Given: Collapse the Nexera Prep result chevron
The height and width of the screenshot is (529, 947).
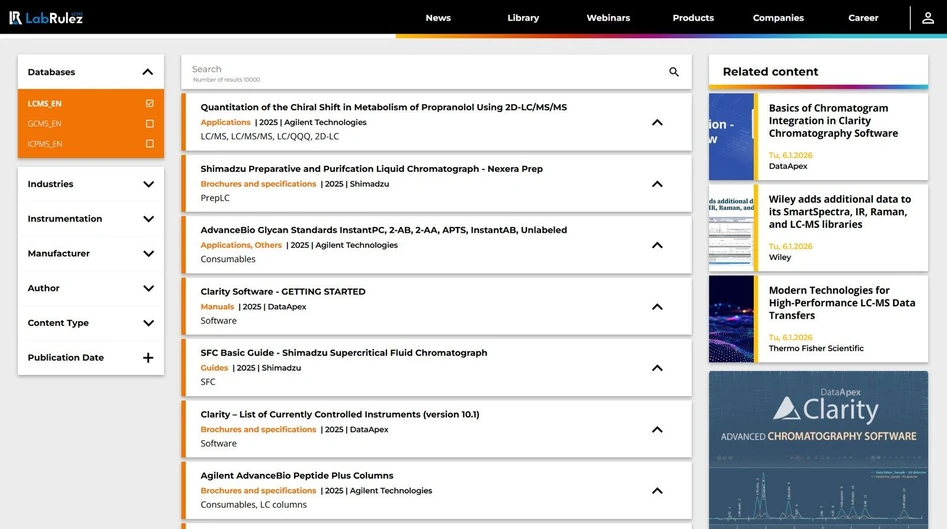Looking at the screenshot, I should point(657,184).
